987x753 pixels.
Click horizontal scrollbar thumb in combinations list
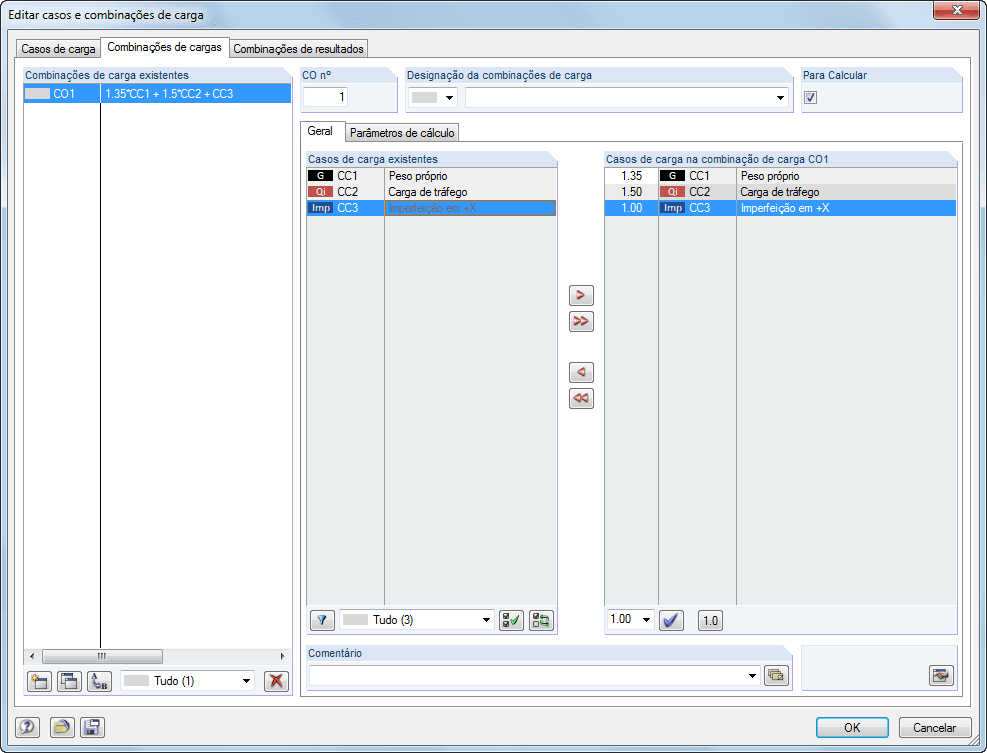102,656
